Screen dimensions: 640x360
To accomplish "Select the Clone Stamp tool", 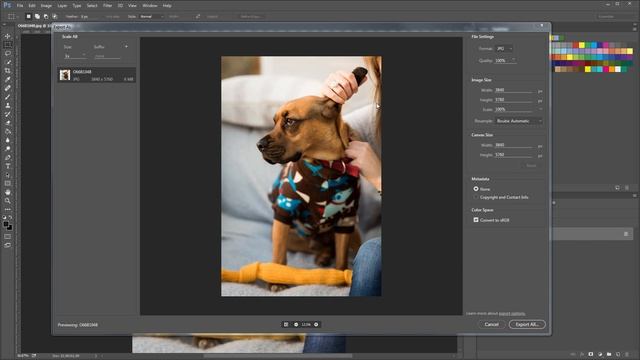I will [x=8, y=105].
